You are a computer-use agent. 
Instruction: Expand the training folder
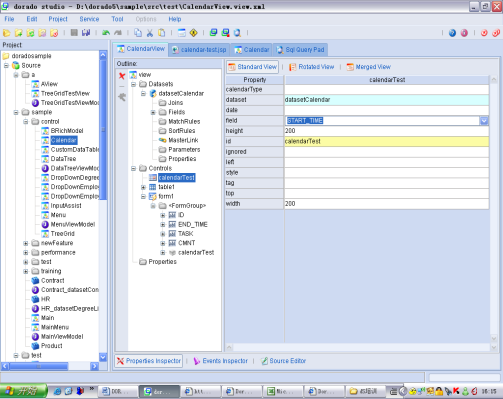pos(26,271)
